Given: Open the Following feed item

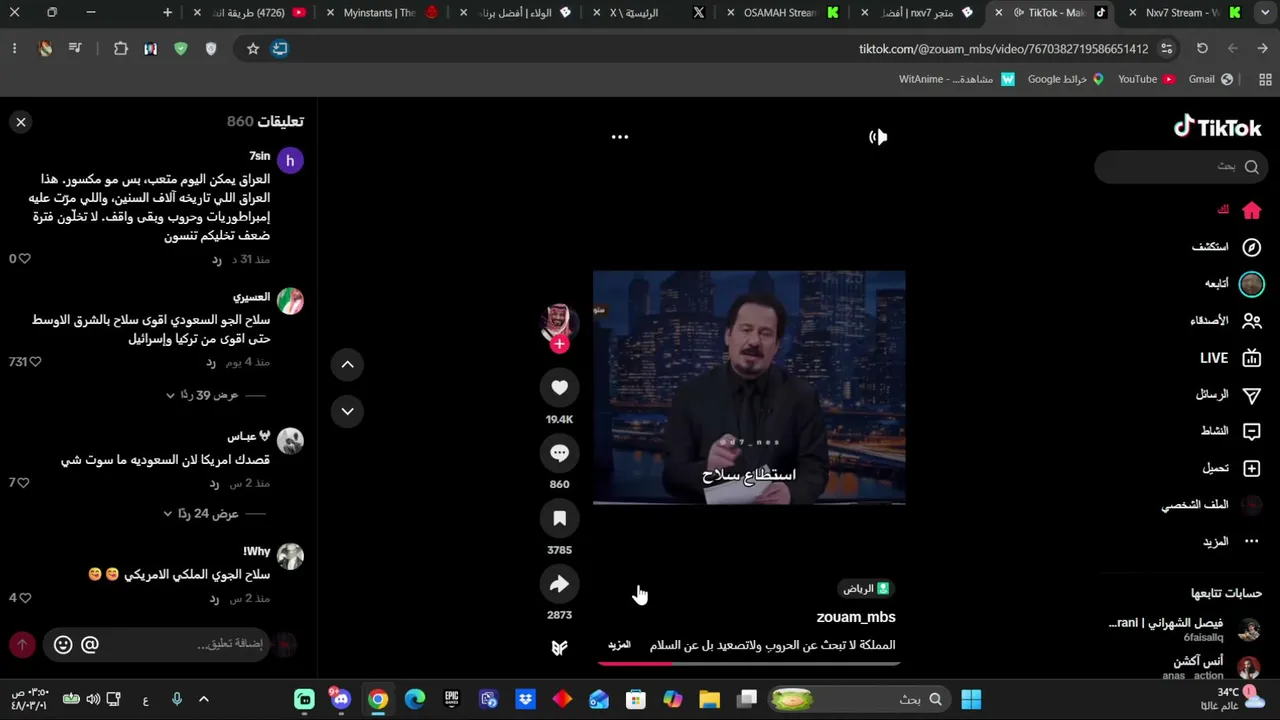Looking at the screenshot, I should [1234, 284].
